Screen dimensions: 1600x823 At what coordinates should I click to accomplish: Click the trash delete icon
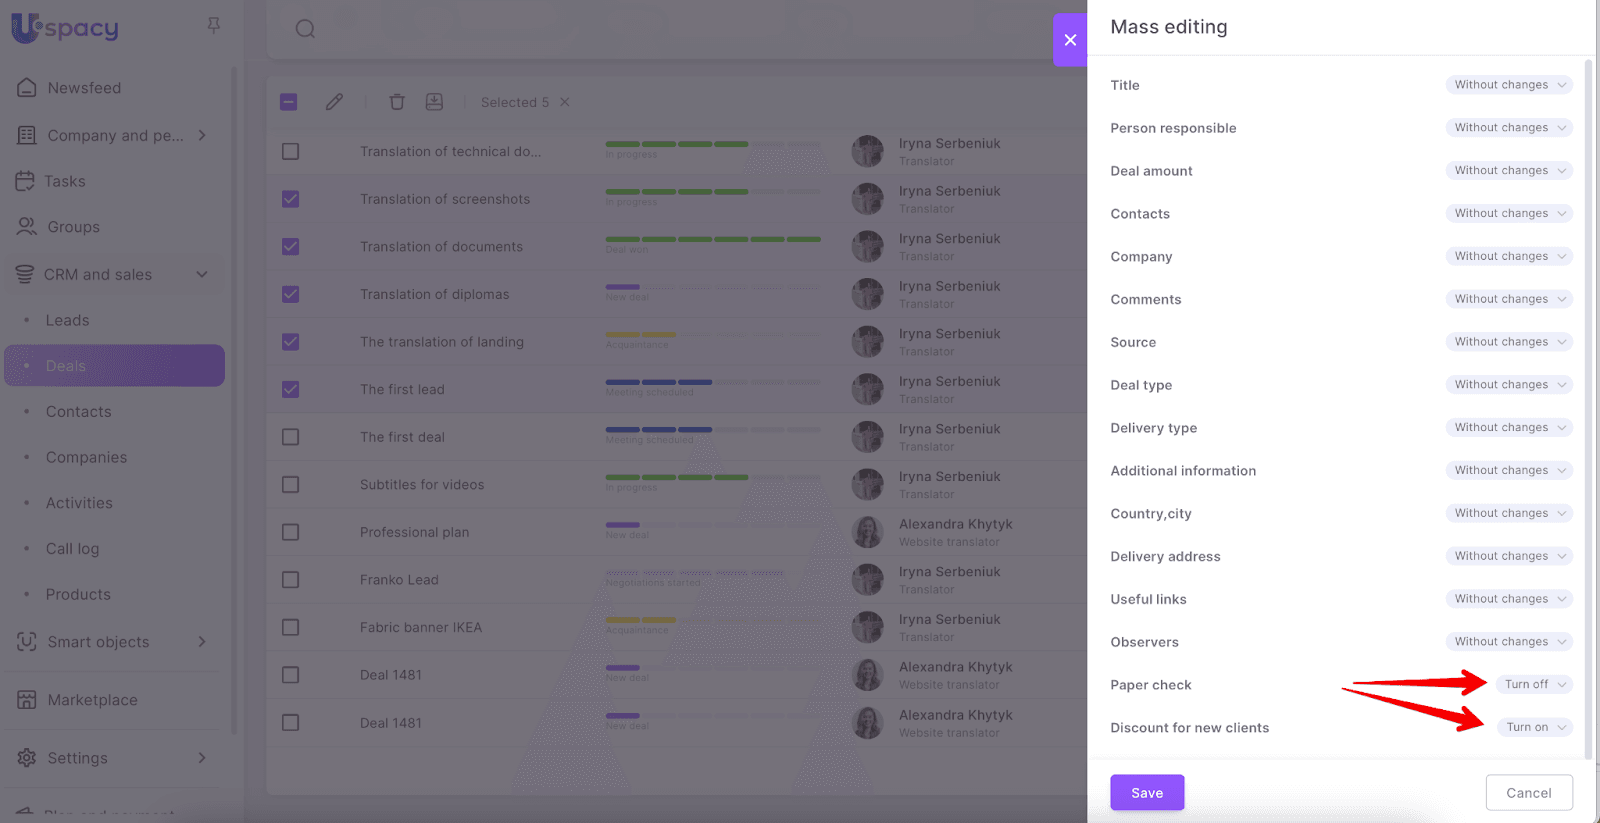(397, 102)
